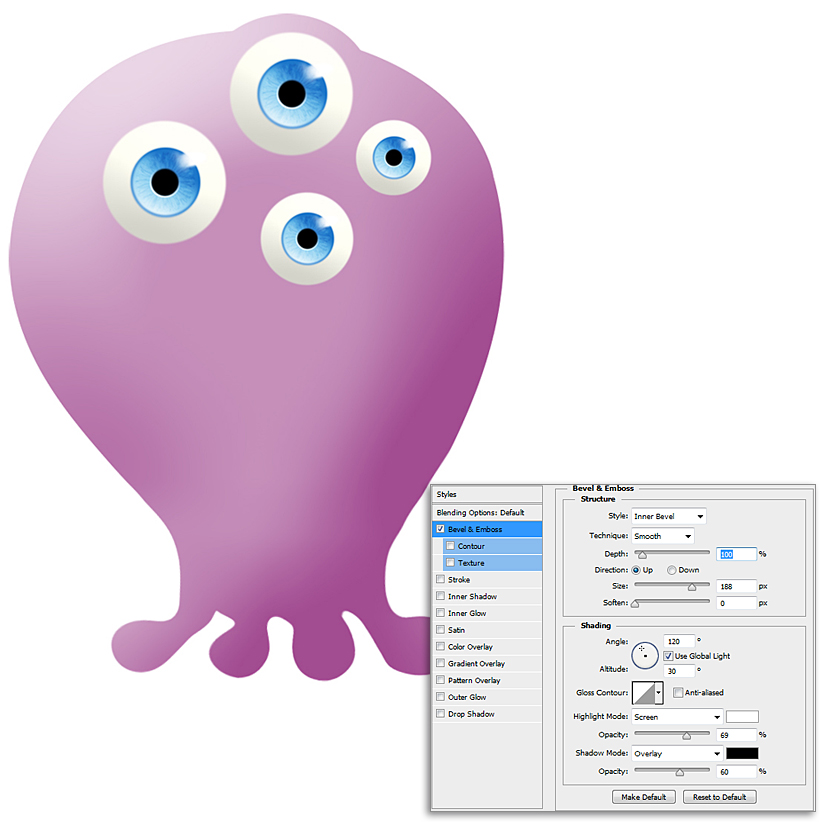Enable the Pattern Overlay checkbox

pyautogui.click(x=440, y=680)
